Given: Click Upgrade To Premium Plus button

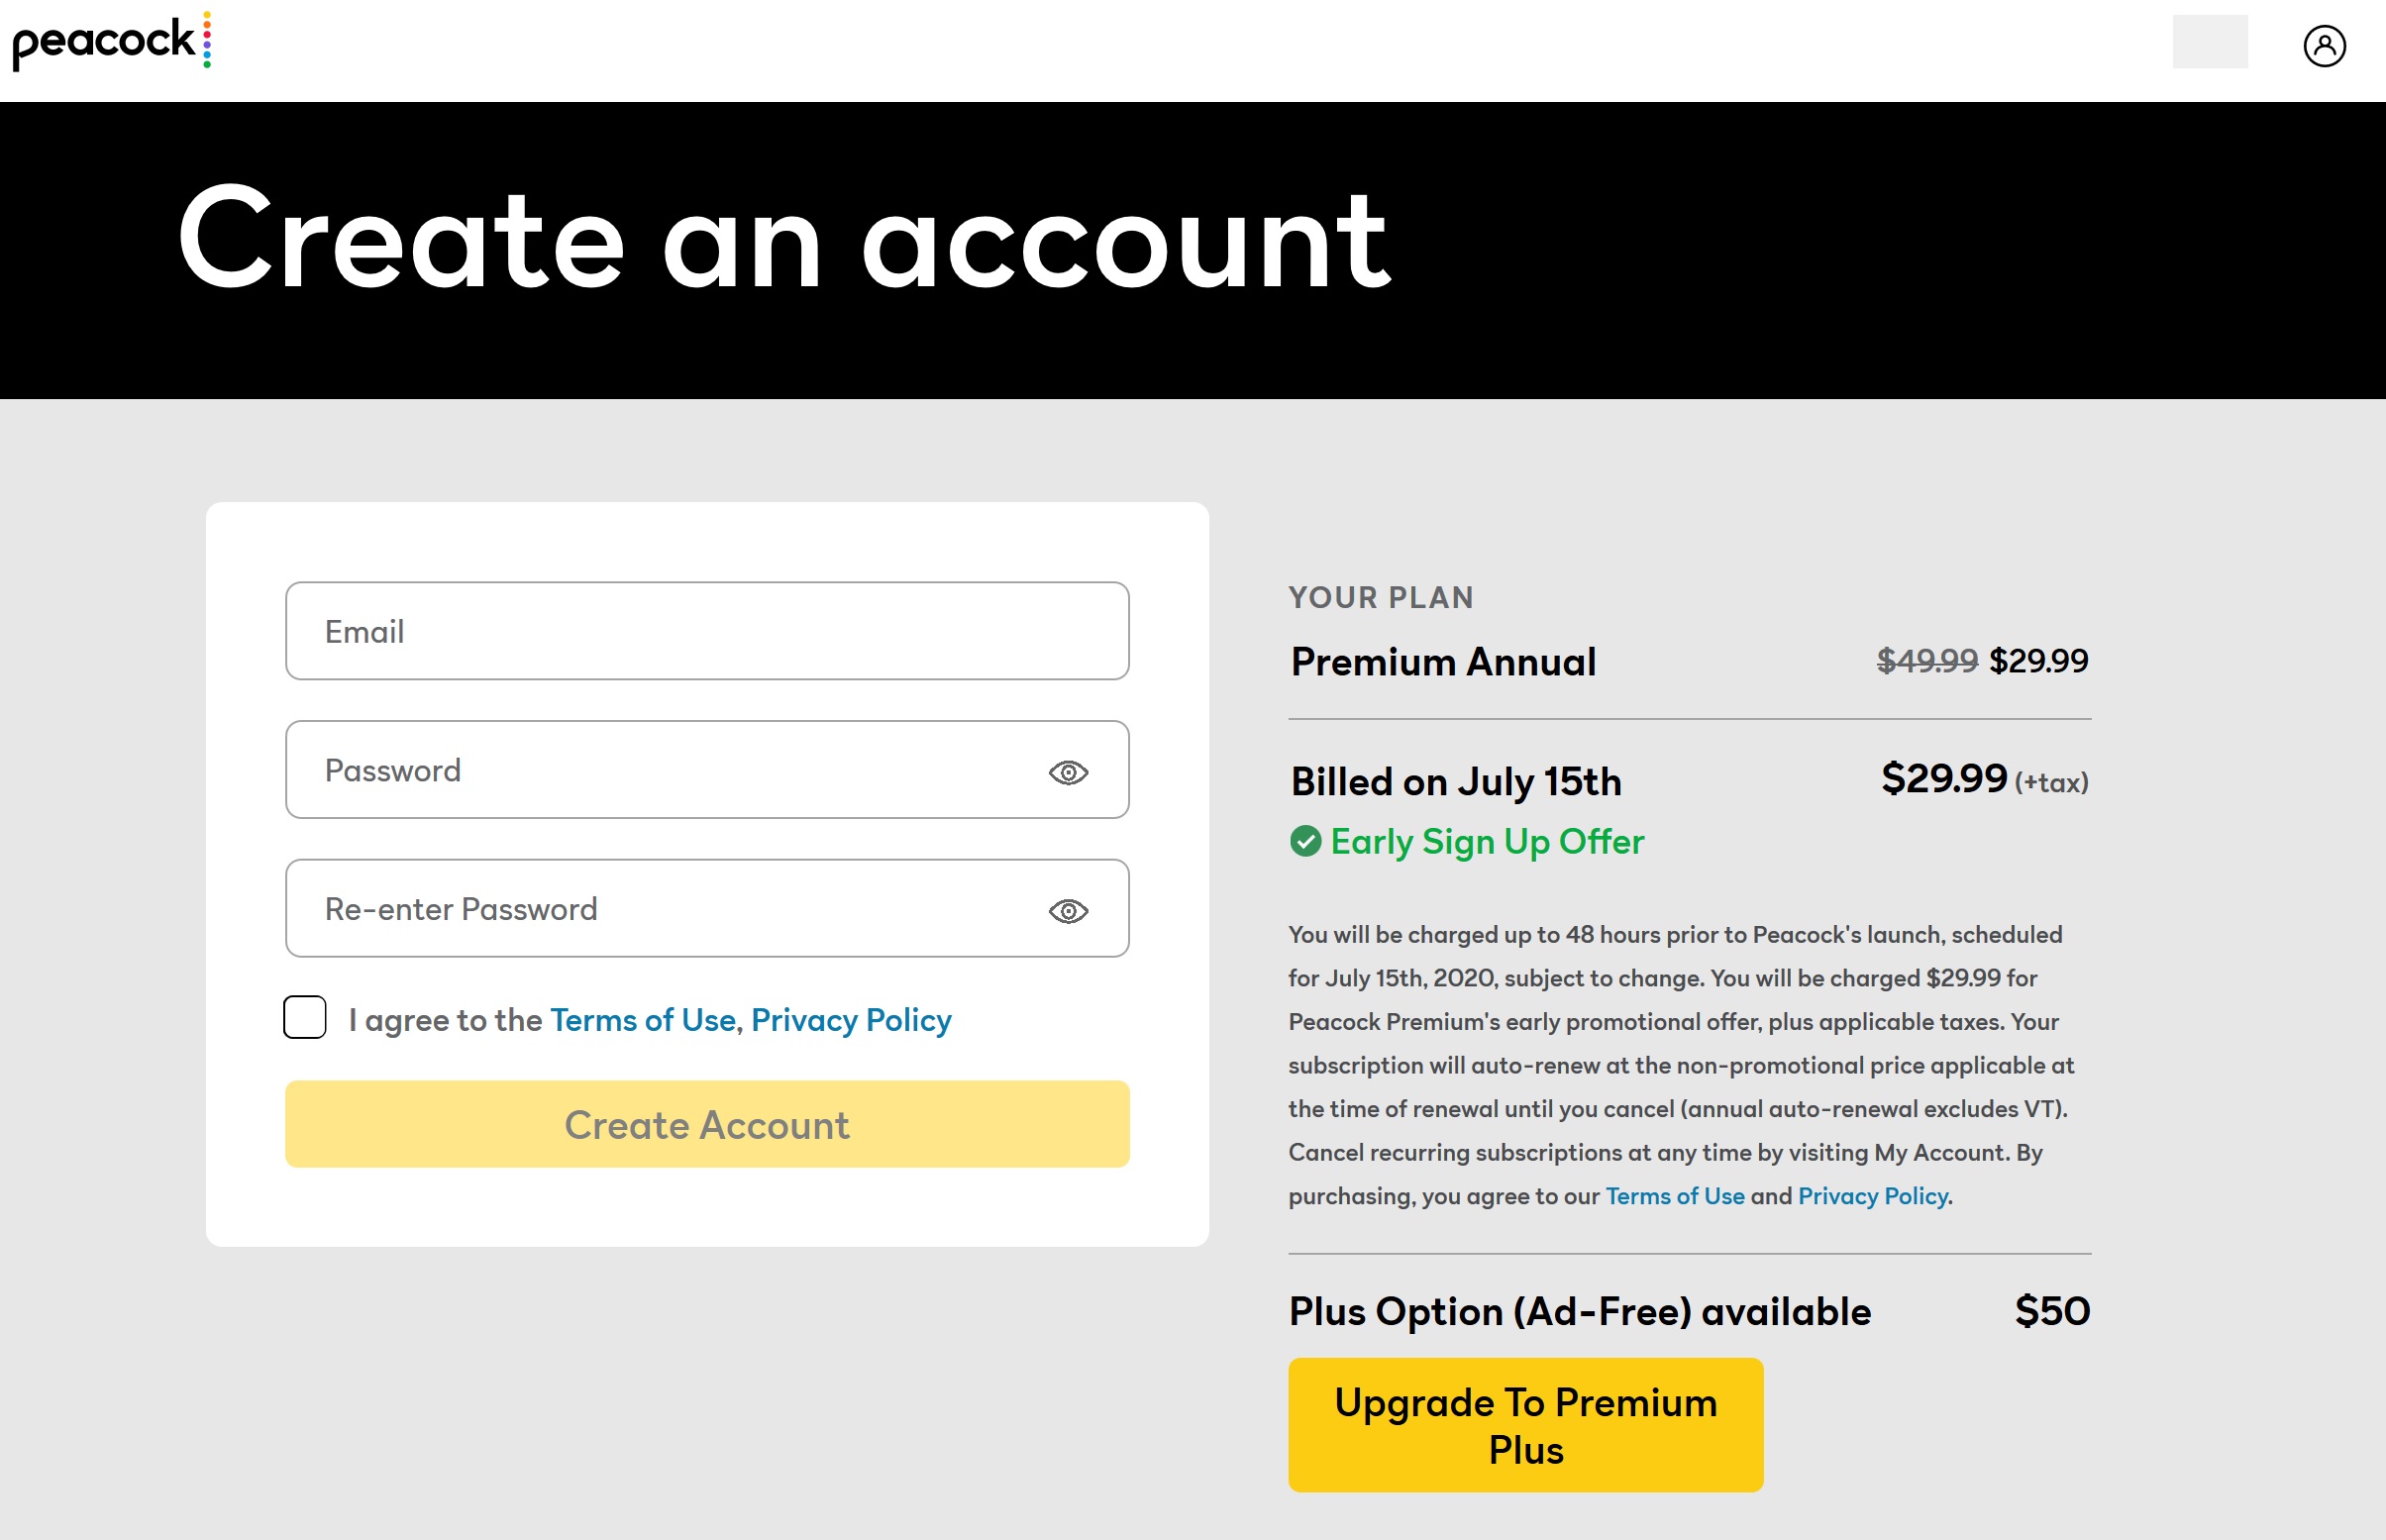Looking at the screenshot, I should pos(1525,1425).
